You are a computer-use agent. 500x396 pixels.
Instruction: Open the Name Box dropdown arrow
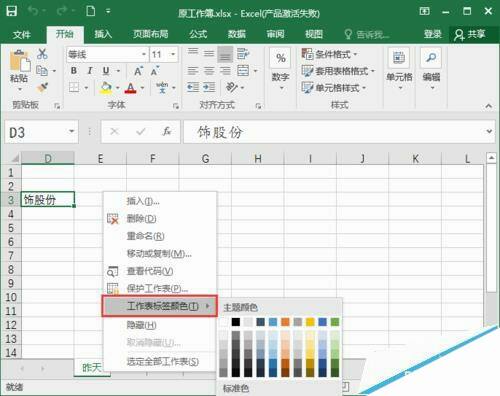pos(71,131)
